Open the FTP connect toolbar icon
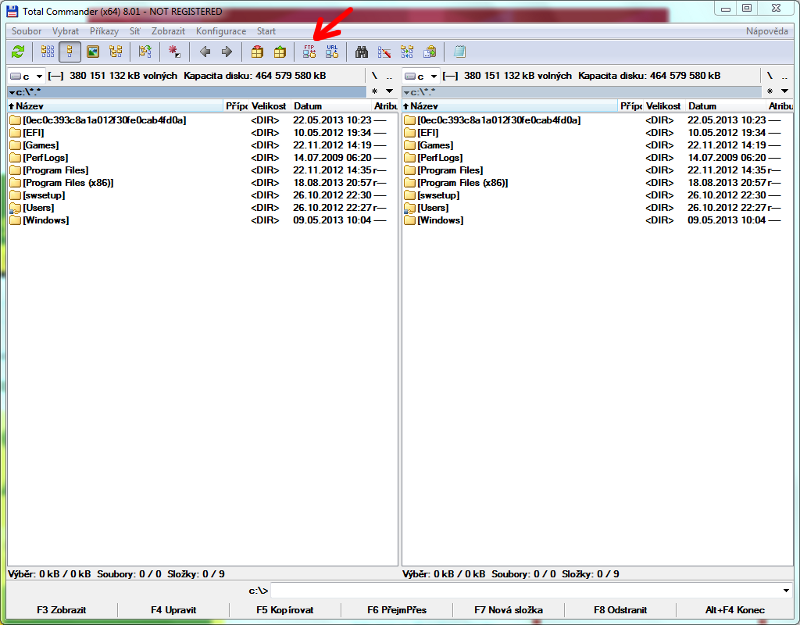The height and width of the screenshot is (625, 800). [309, 52]
